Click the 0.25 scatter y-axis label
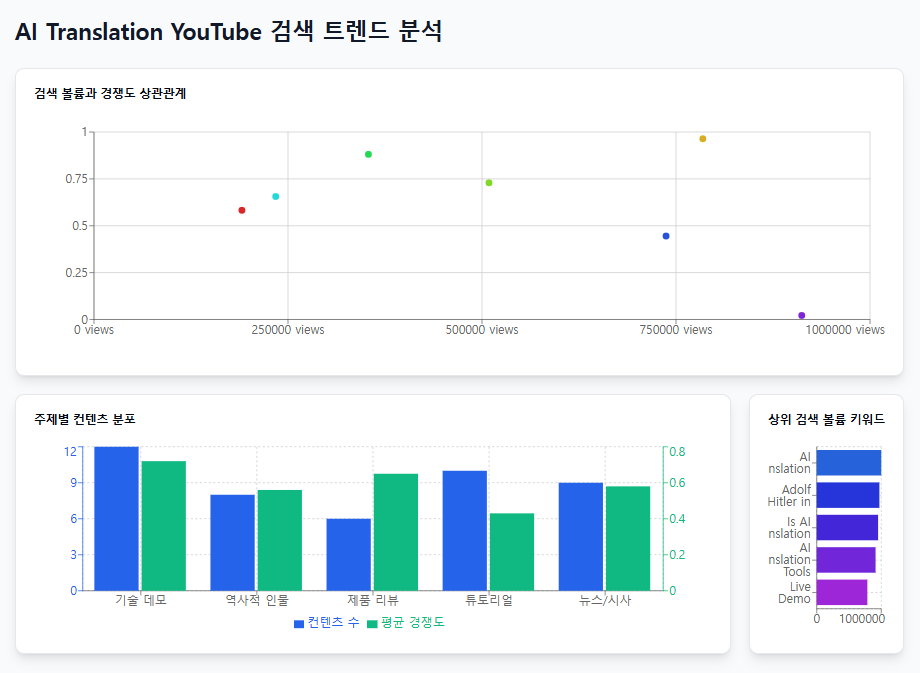The height and width of the screenshot is (673, 920). click(x=76, y=273)
